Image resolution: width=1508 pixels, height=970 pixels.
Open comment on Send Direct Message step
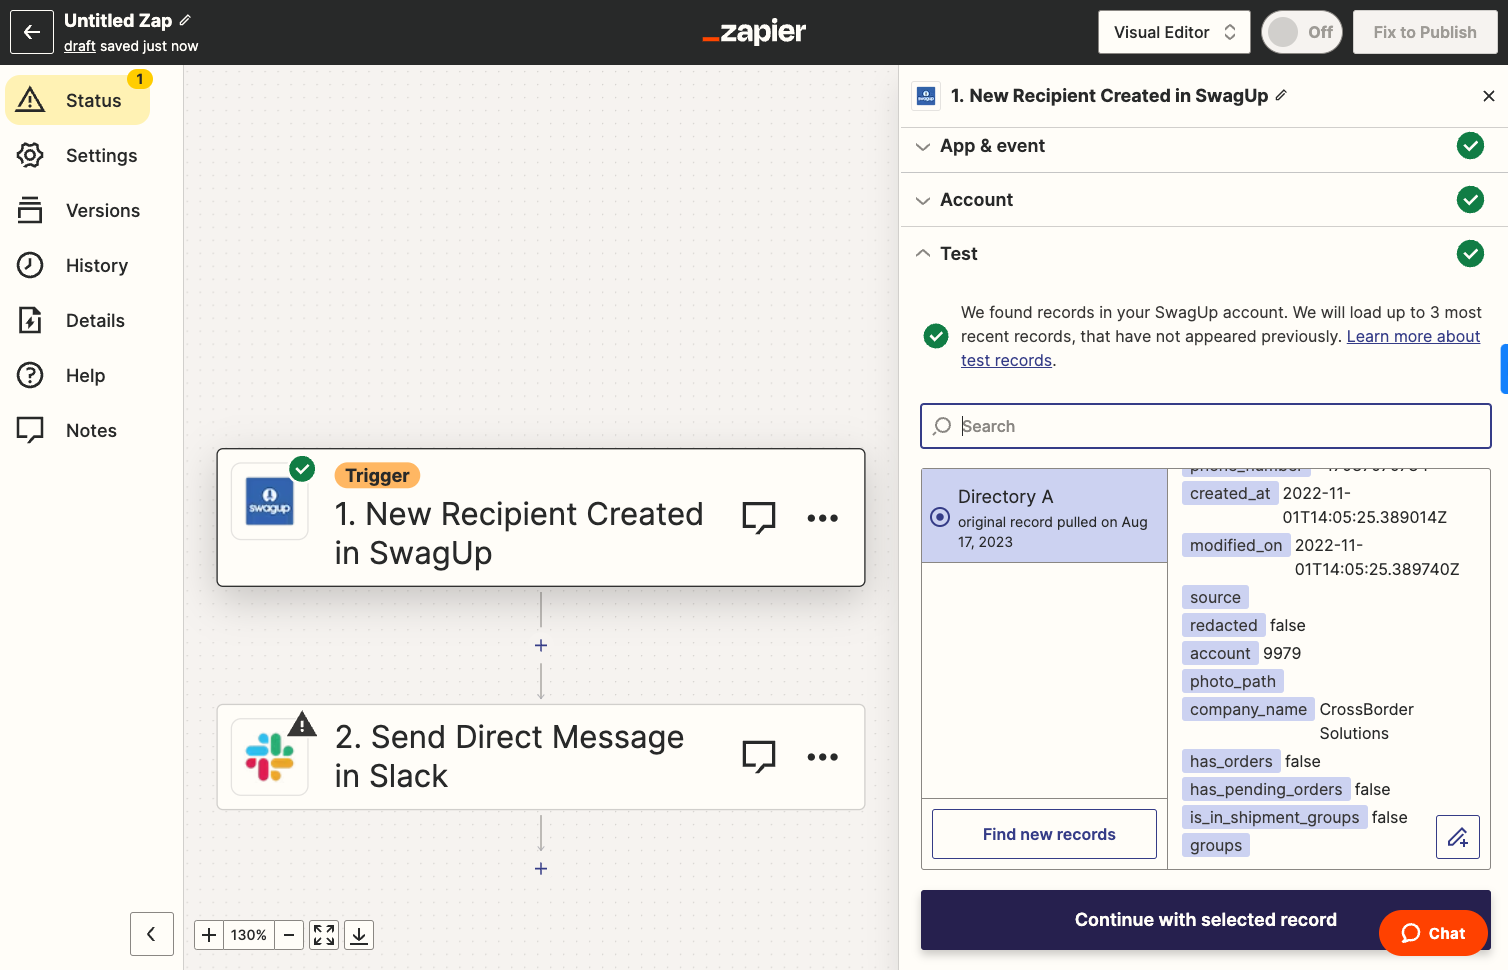[x=759, y=756]
